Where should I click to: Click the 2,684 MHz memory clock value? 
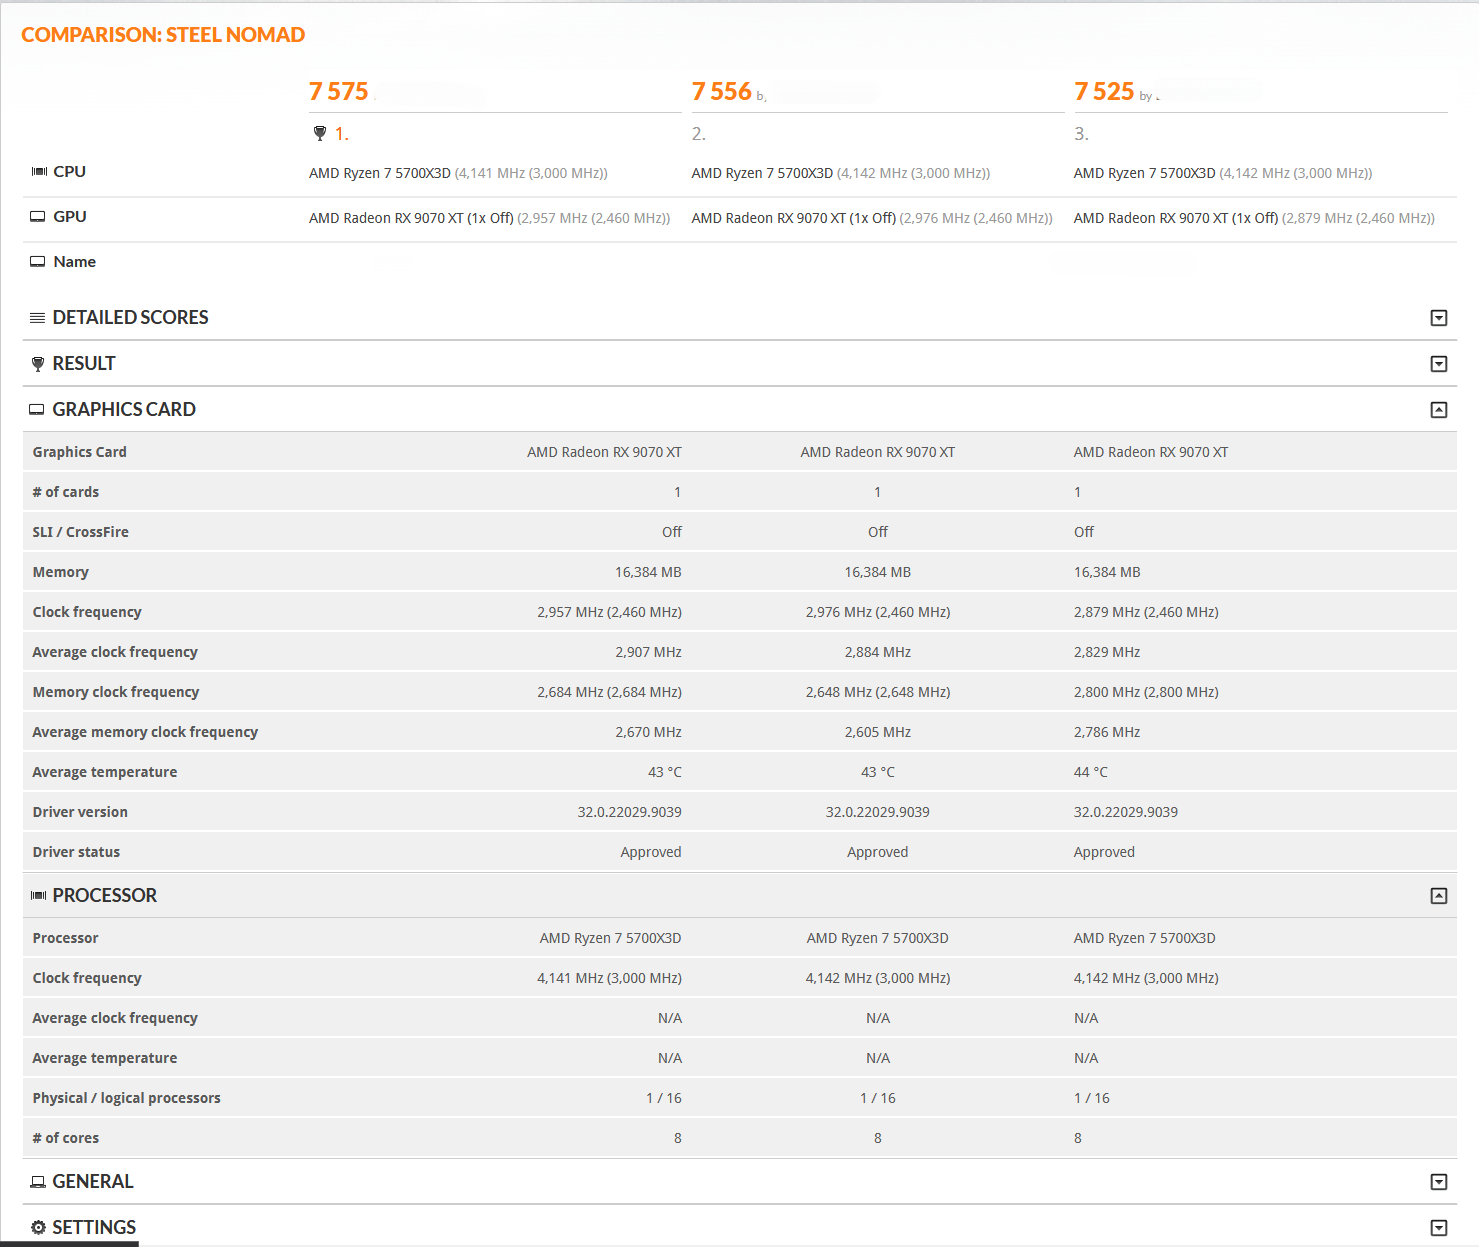point(609,692)
